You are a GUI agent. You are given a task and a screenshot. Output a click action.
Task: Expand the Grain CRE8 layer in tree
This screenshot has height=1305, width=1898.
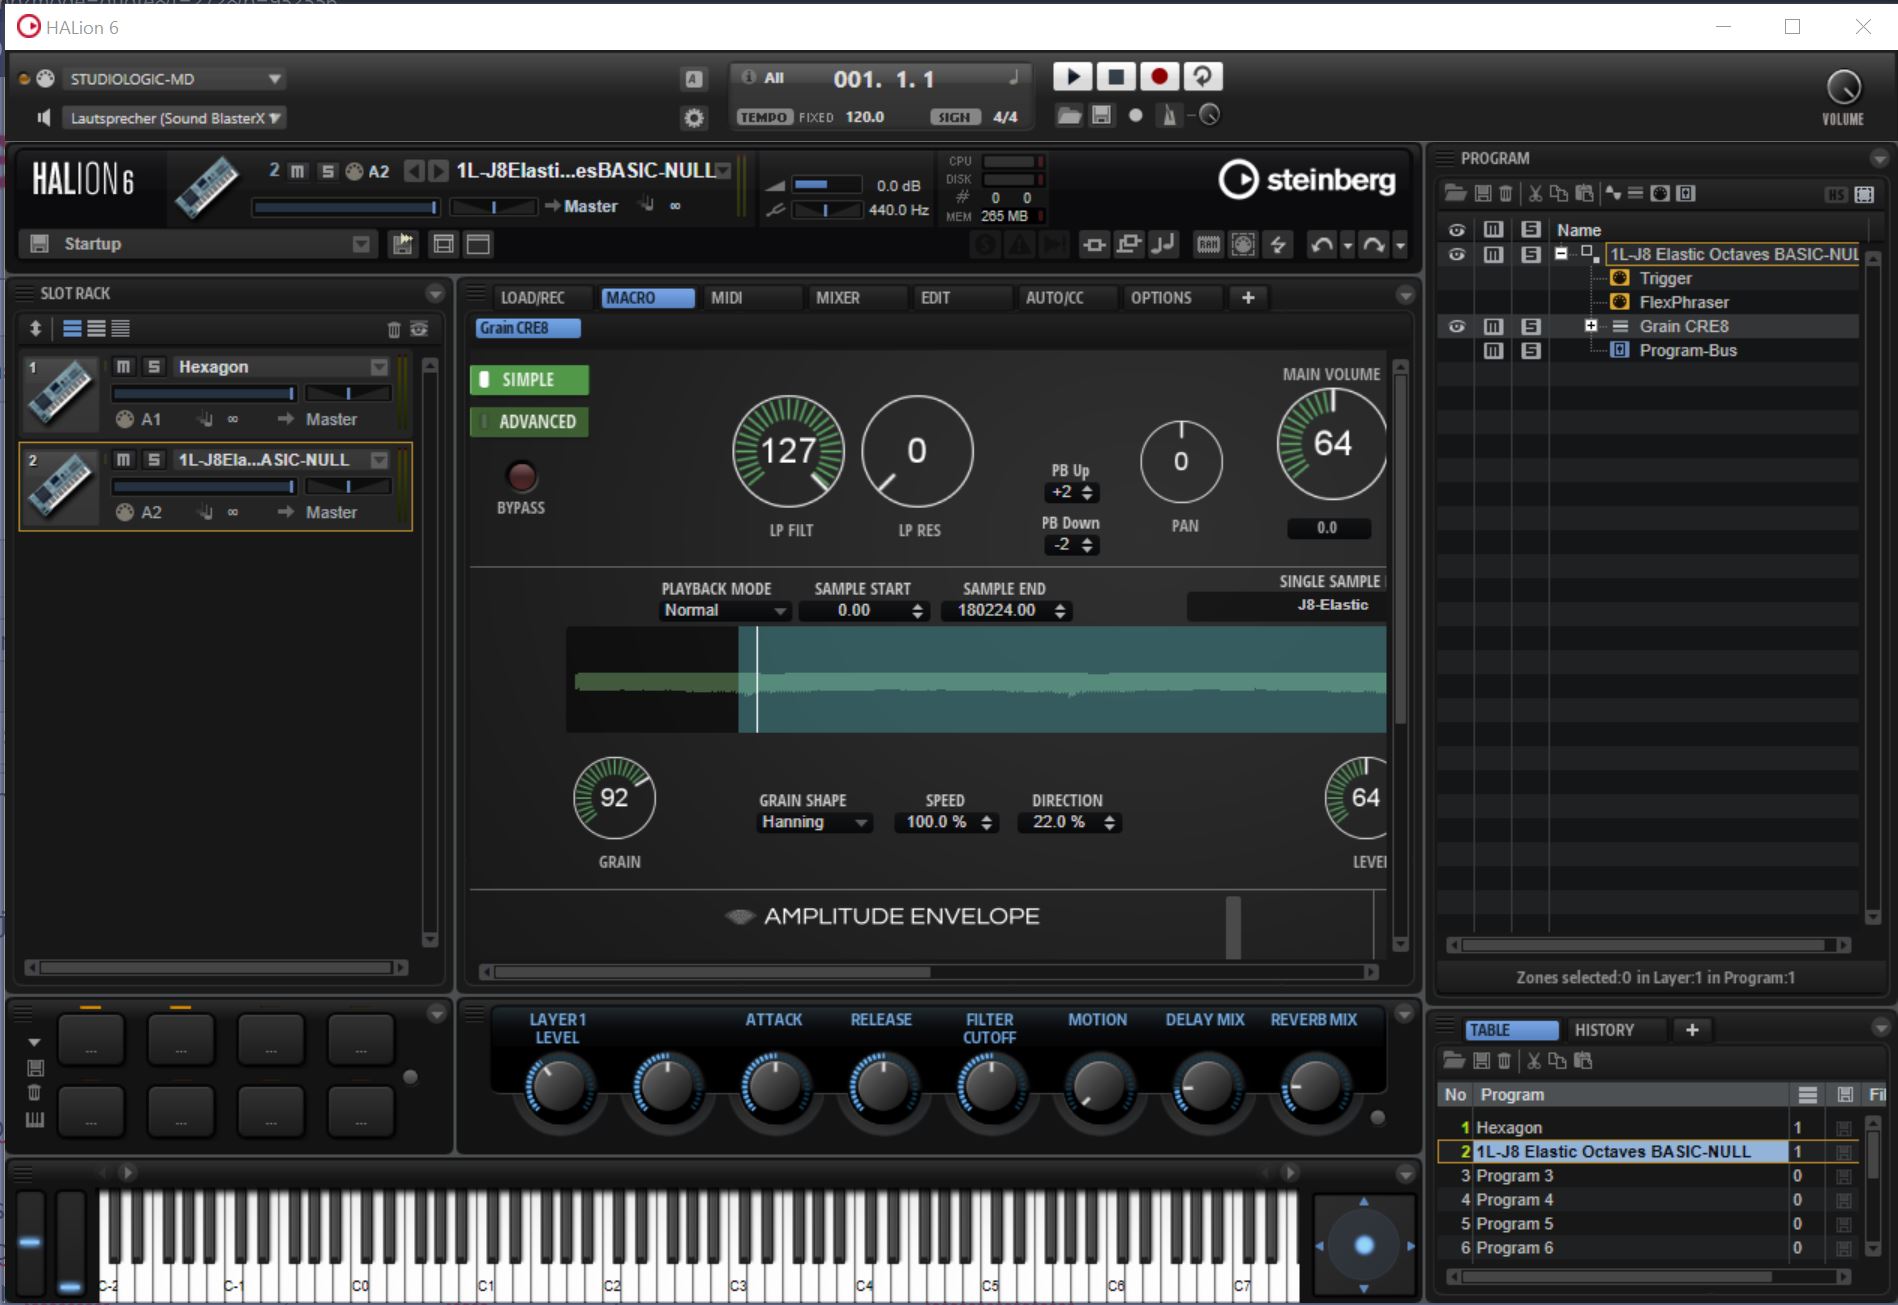pos(1590,326)
